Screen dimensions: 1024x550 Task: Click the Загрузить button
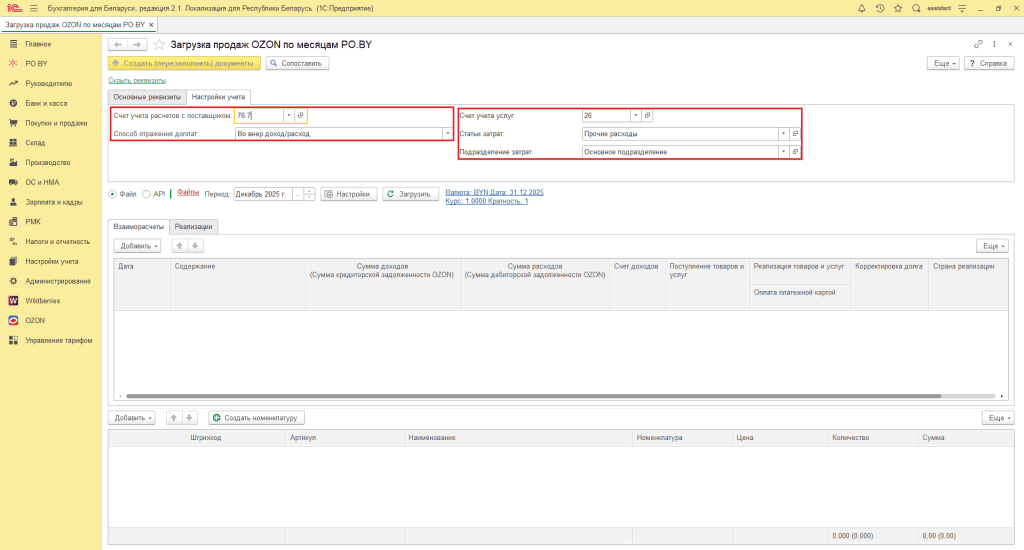coord(410,194)
